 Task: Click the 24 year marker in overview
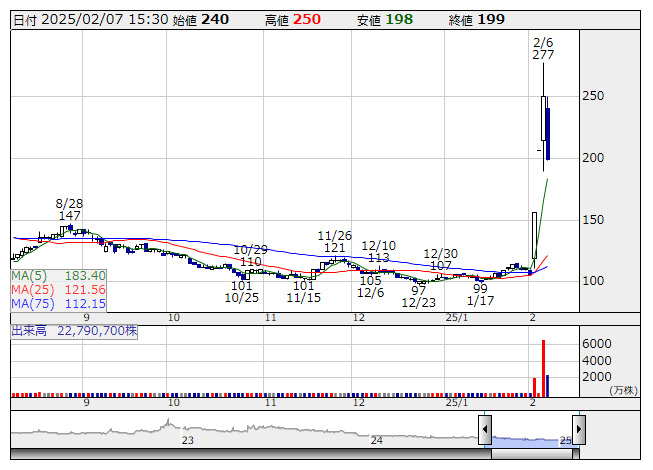click(x=376, y=440)
